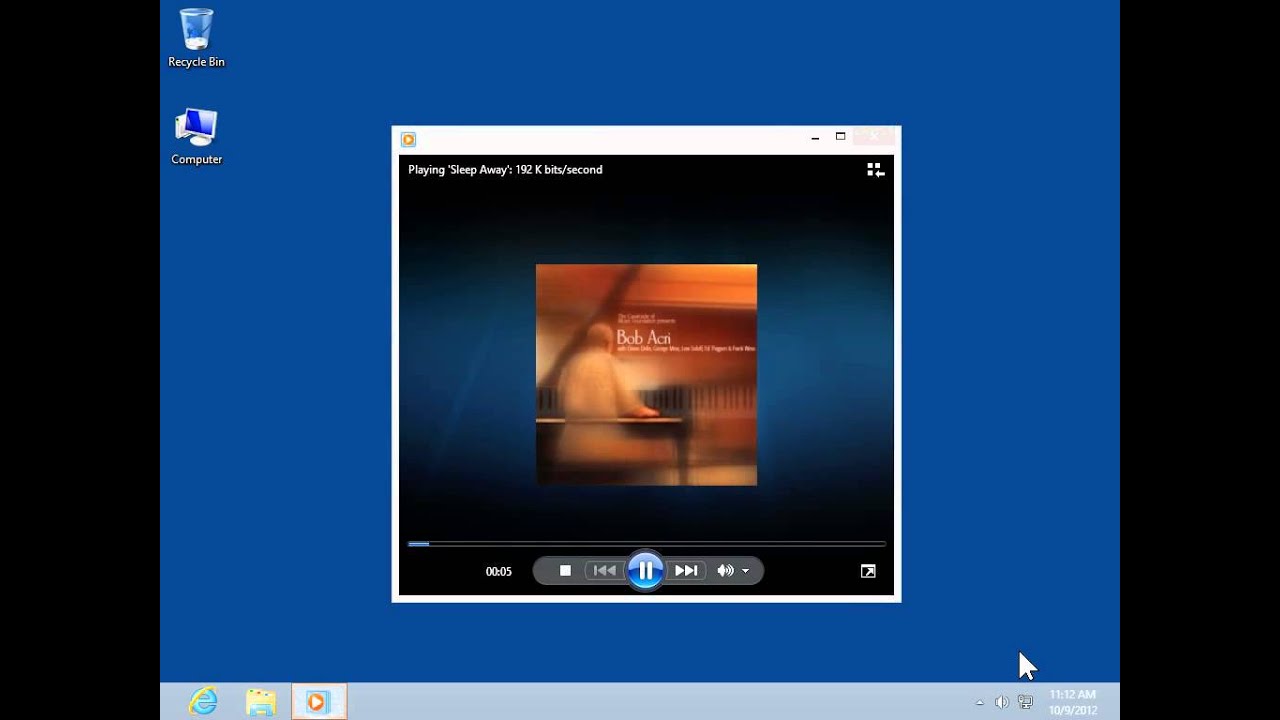The width and height of the screenshot is (1280, 720).
Task: Close the Media Player window
Action: pyautogui.click(x=874, y=137)
